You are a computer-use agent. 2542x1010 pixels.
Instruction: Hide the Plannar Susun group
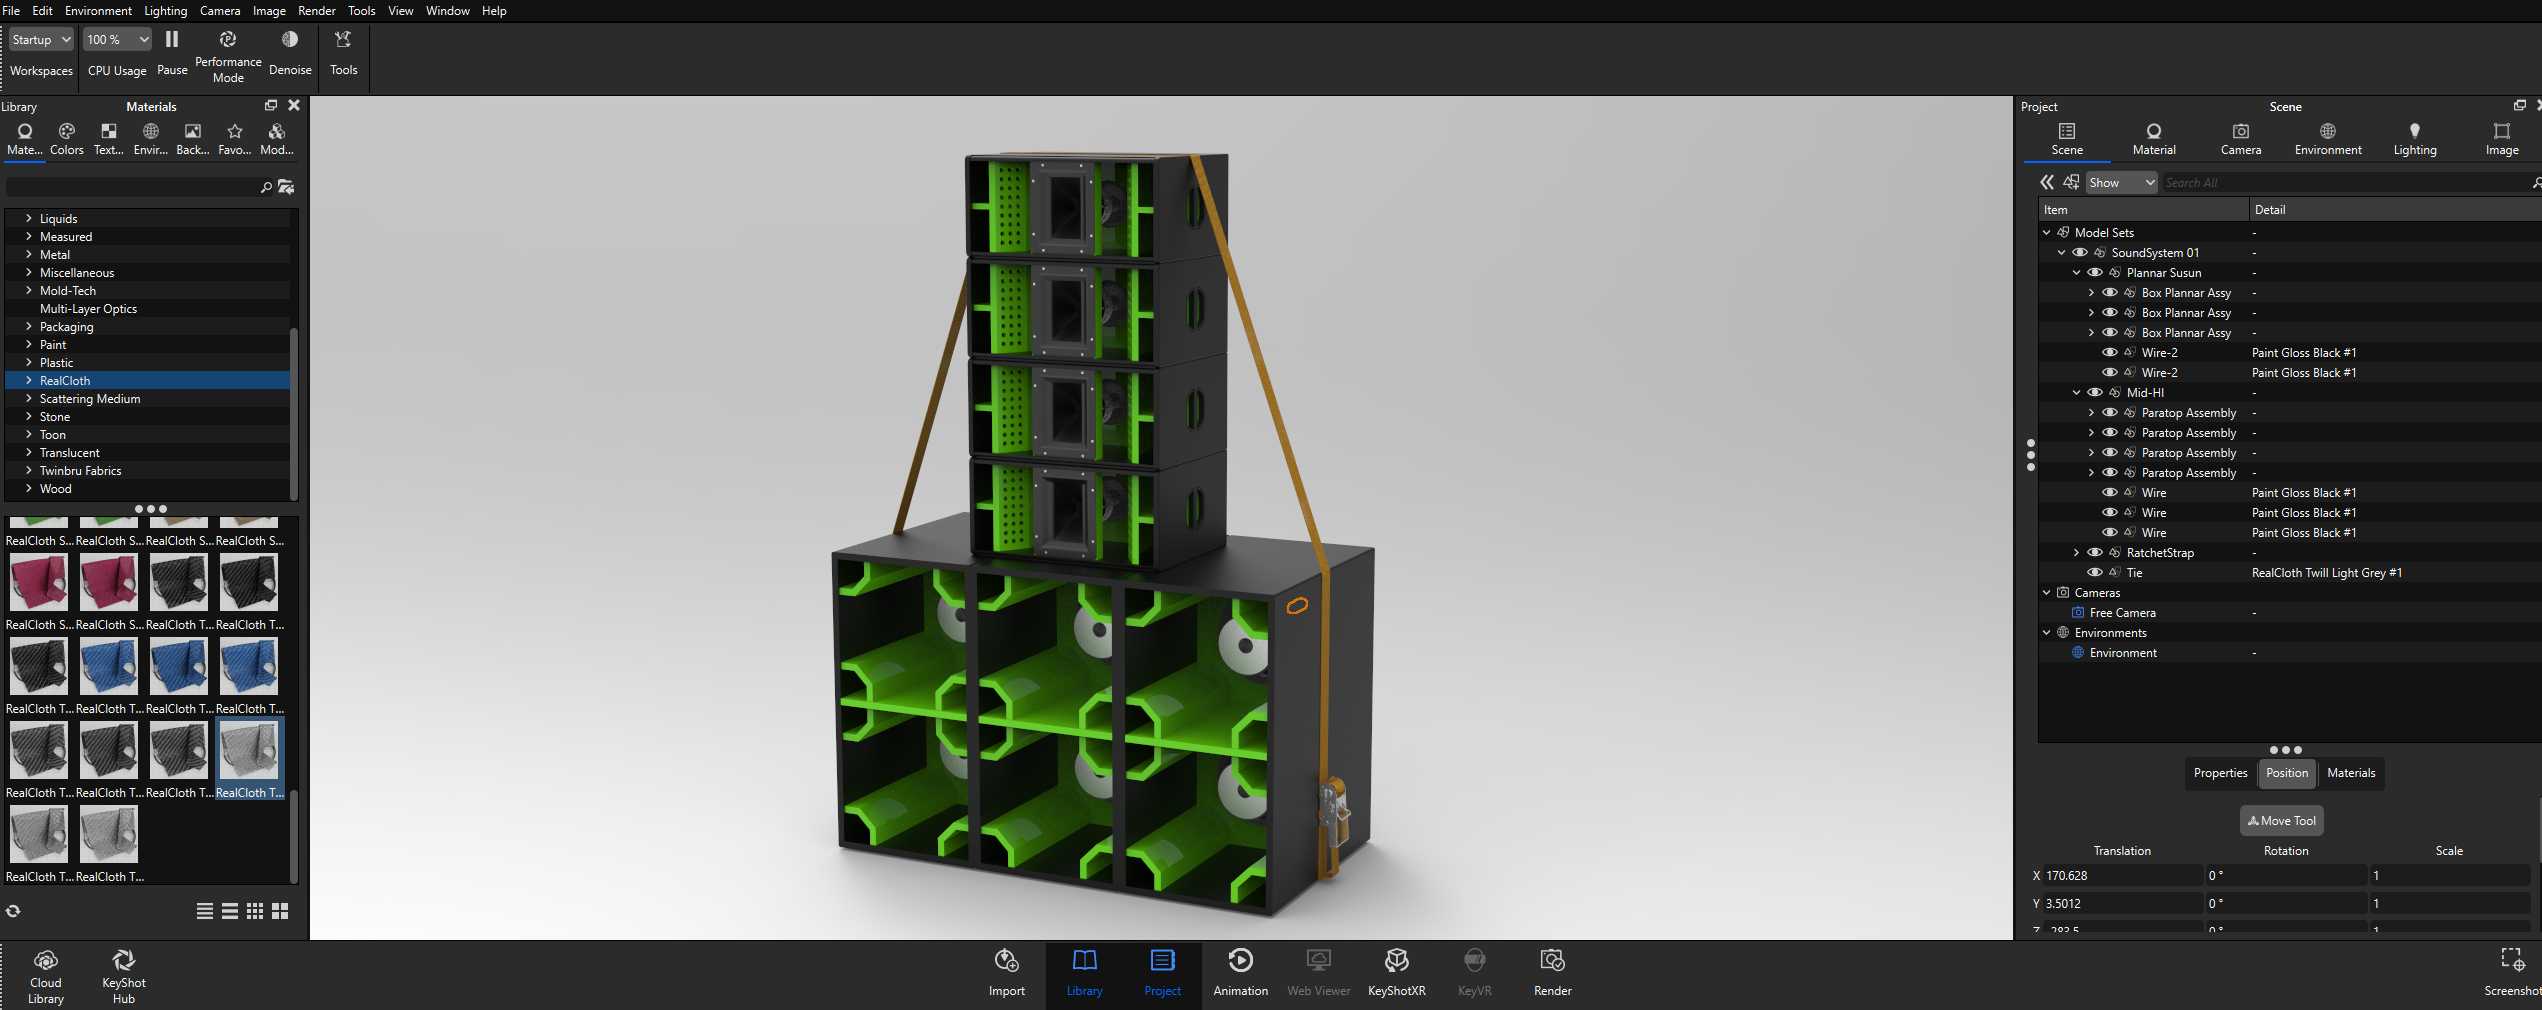point(2095,273)
